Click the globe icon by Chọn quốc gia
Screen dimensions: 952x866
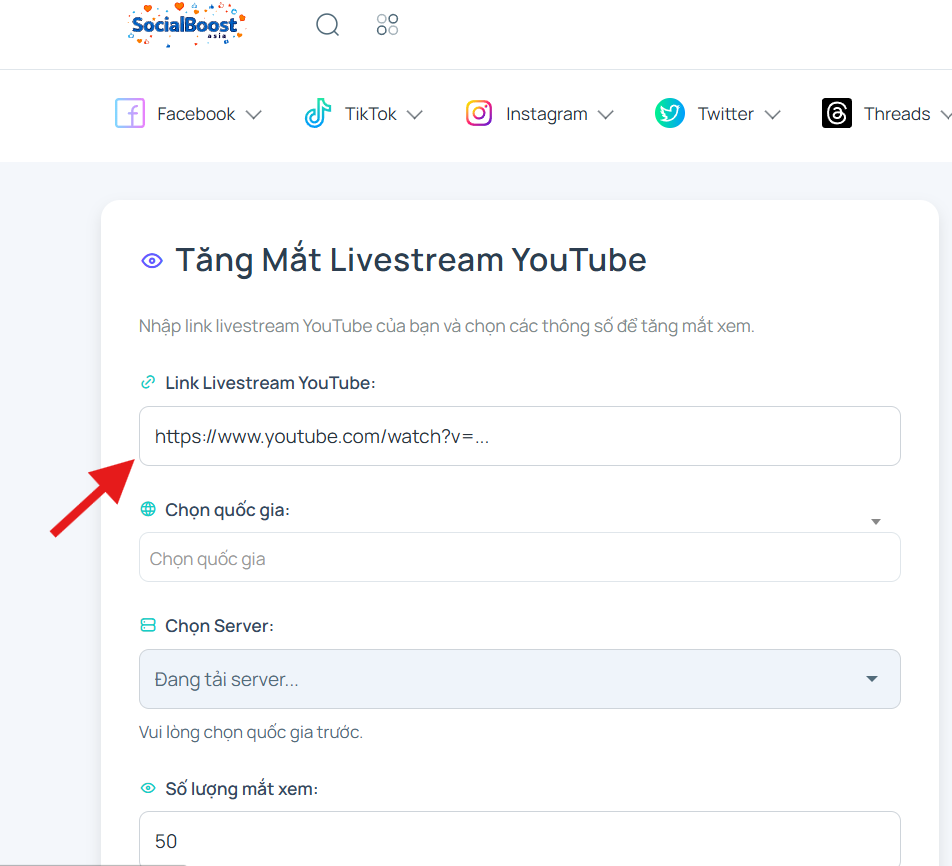(x=148, y=509)
